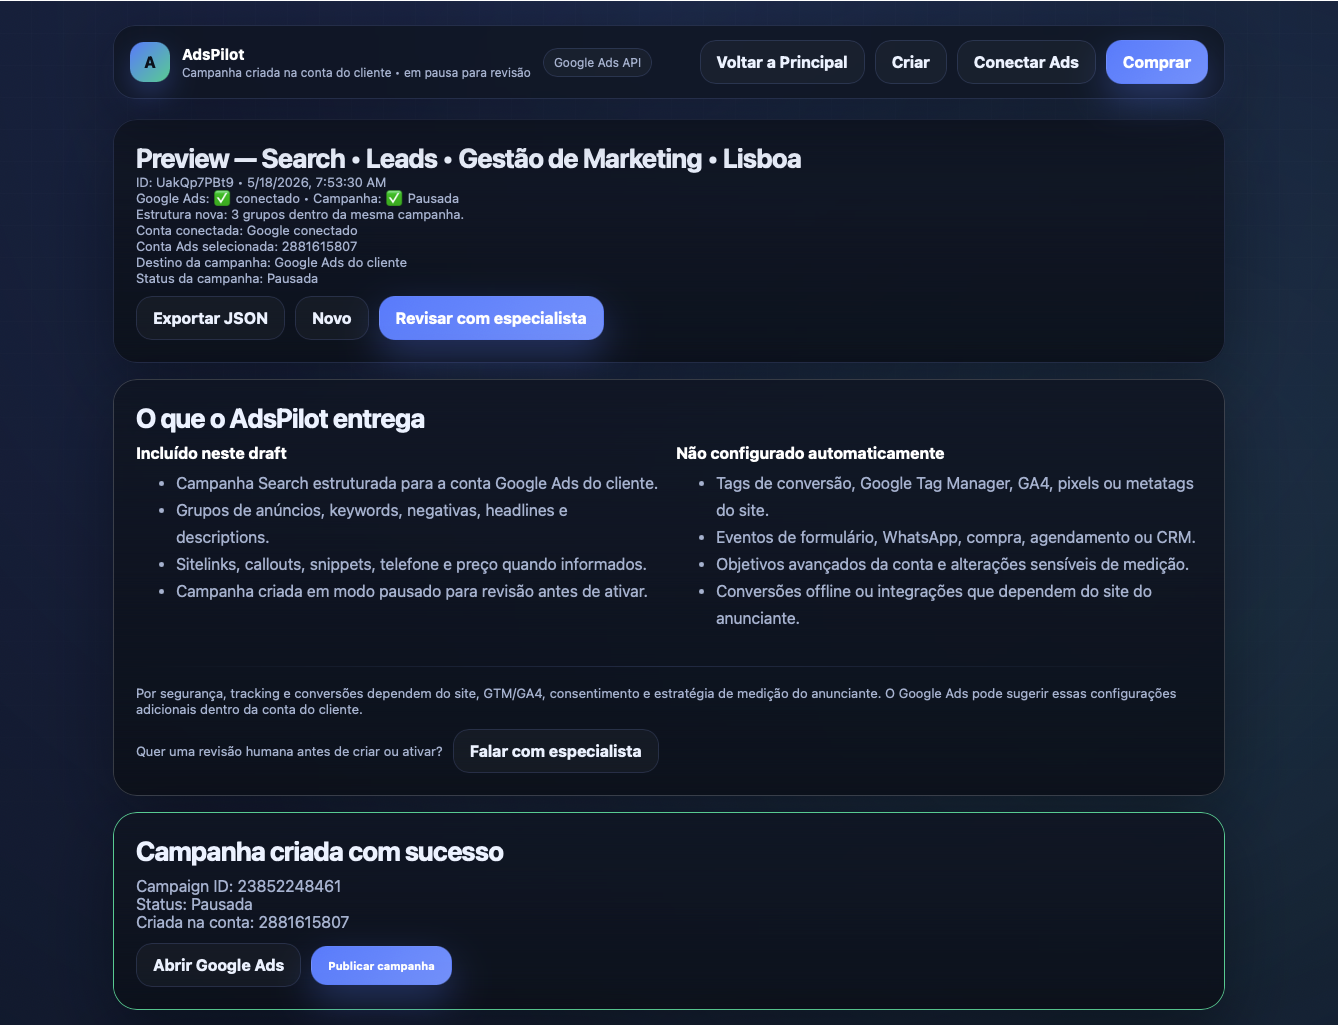Screen dimensions: 1338x1025
Task: Click 'O que o AdsPilot entrega' heading
Action: pos(280,419)
